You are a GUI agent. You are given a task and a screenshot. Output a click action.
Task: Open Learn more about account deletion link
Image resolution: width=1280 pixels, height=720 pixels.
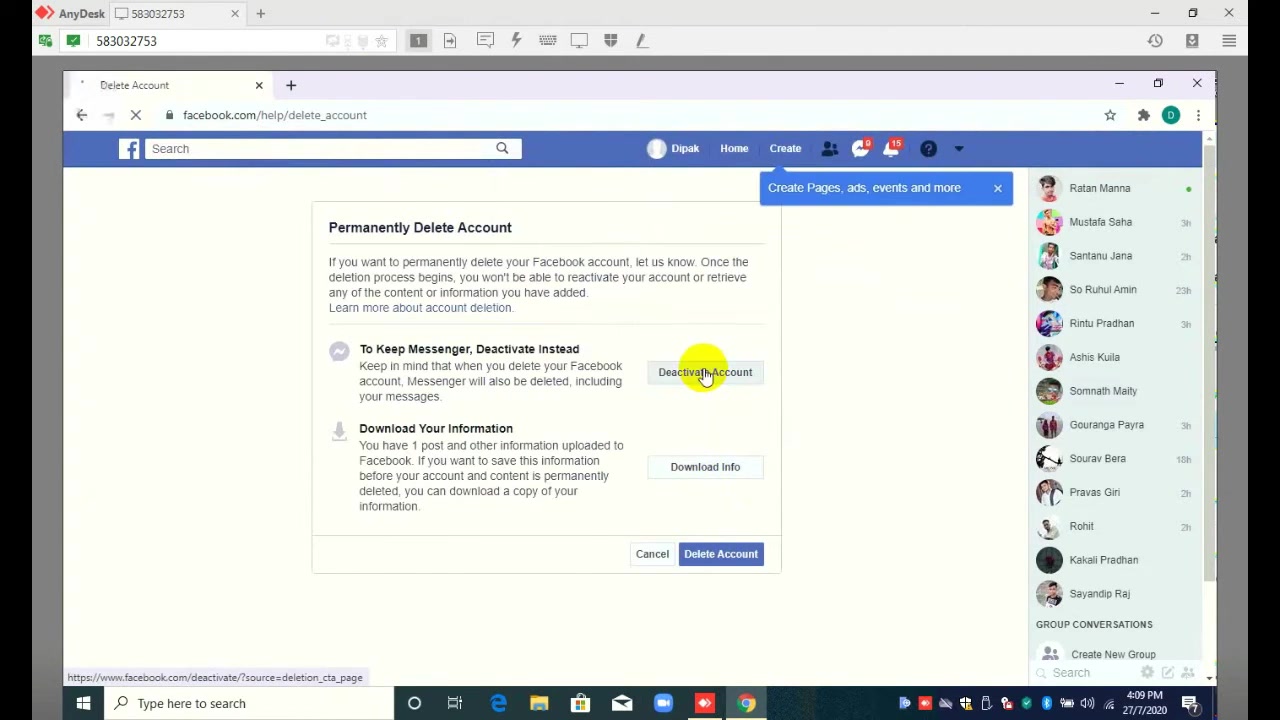tap(421, 308)
